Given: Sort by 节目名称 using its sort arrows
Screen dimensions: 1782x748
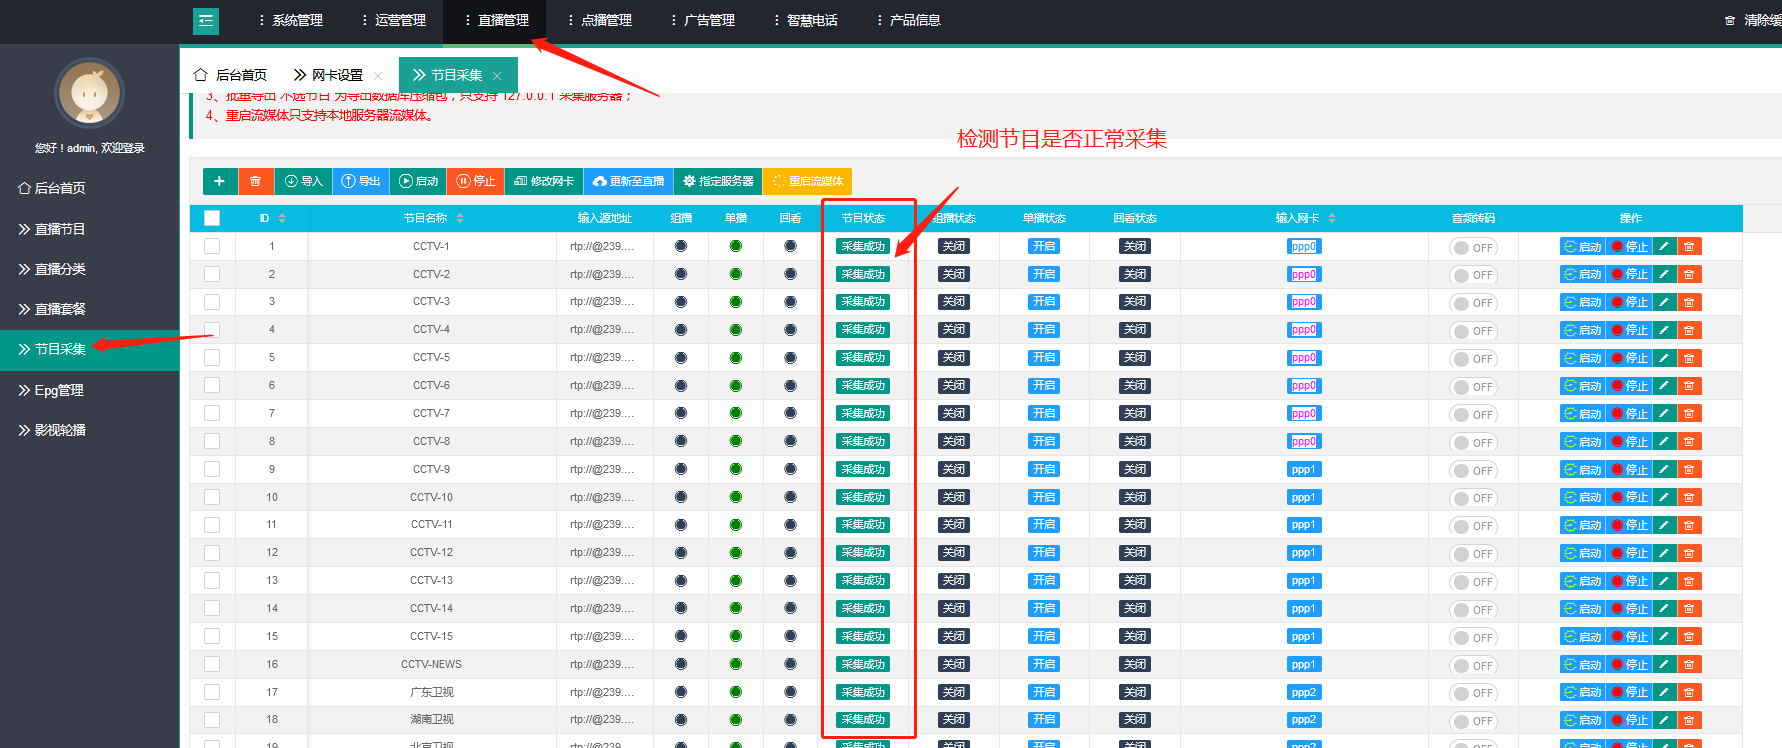Looking at the screenshot, I should point(460,218).
